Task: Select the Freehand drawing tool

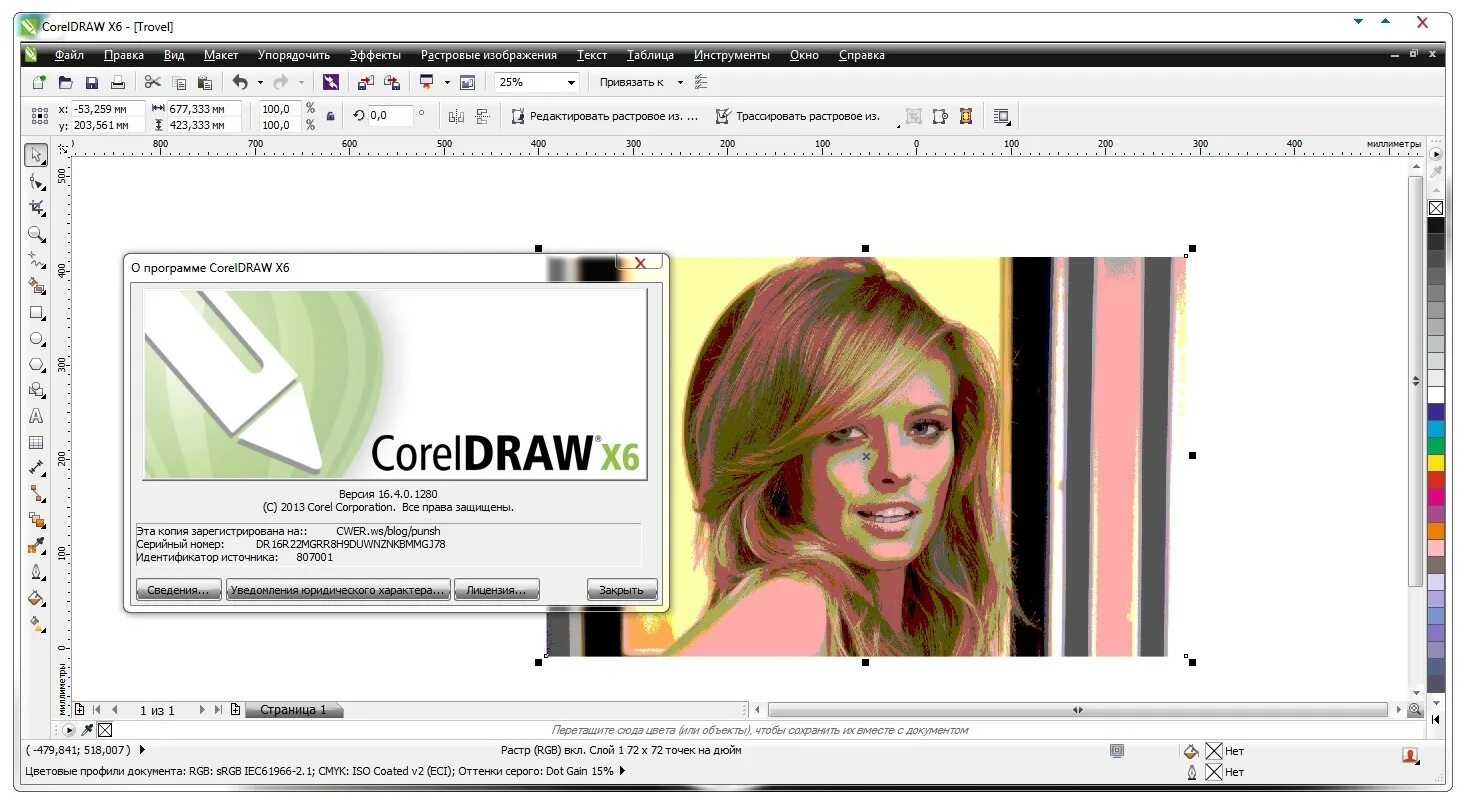Action: [x=37, y=260]
